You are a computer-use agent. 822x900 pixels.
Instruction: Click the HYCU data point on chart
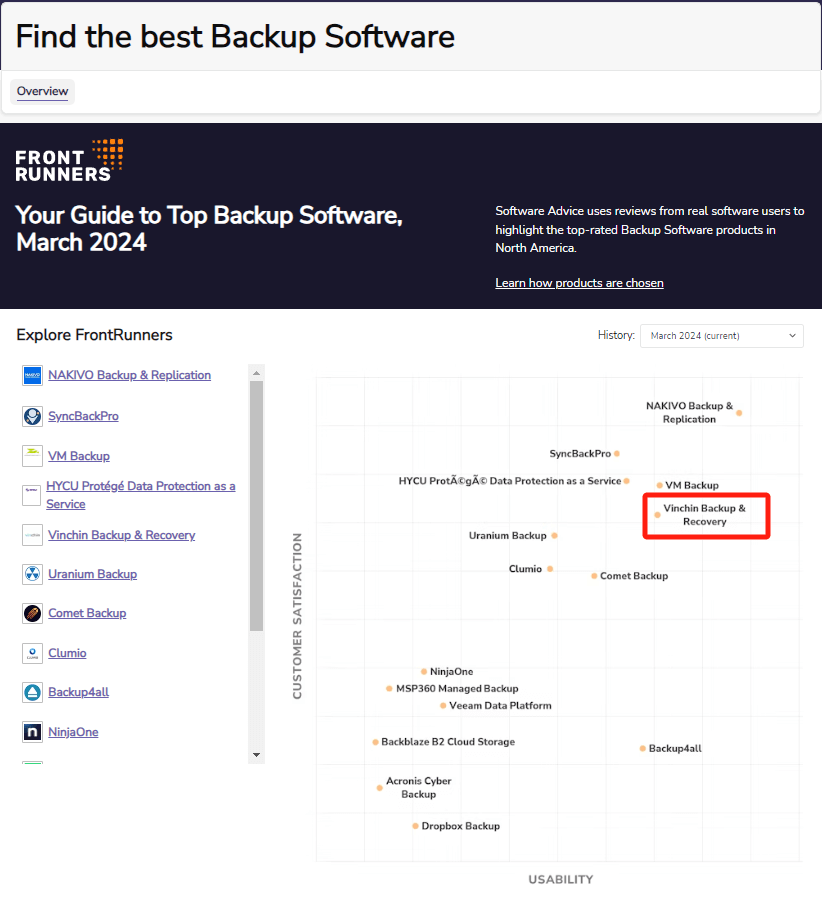tap(627, 481)
